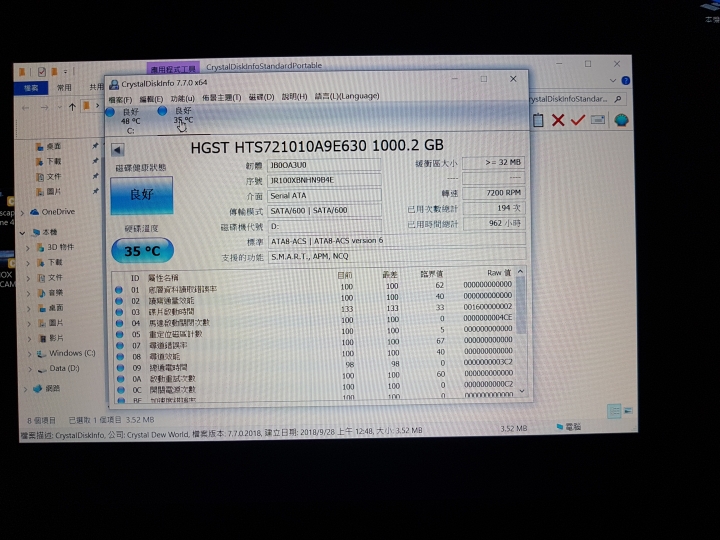Switch Explorer to large icons view
This screenshot has width=720, height=540.
tap(628, 411)
